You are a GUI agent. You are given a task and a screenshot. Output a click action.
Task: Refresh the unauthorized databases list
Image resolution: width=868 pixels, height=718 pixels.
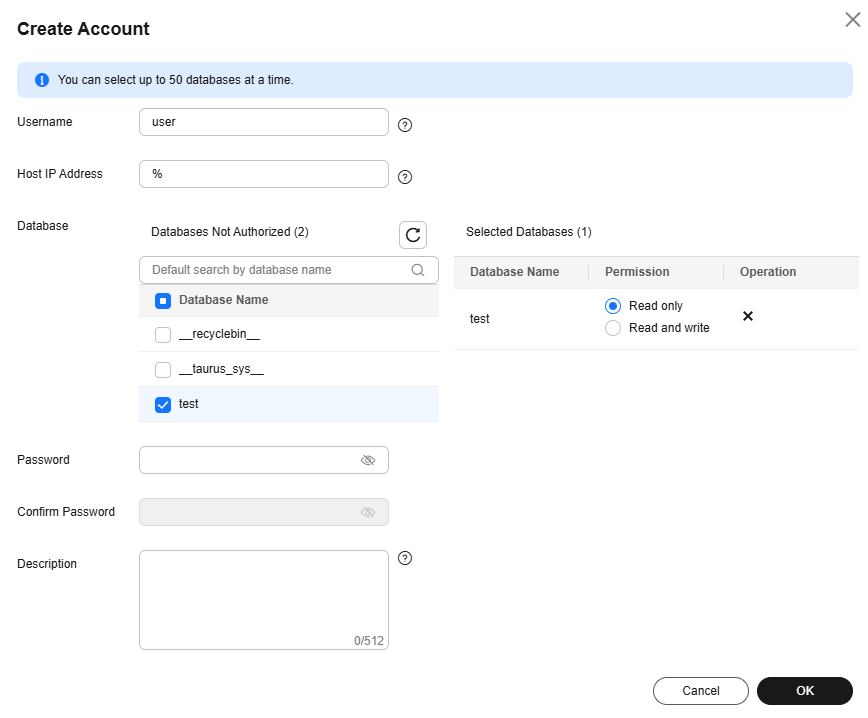(x=413, y=235)
